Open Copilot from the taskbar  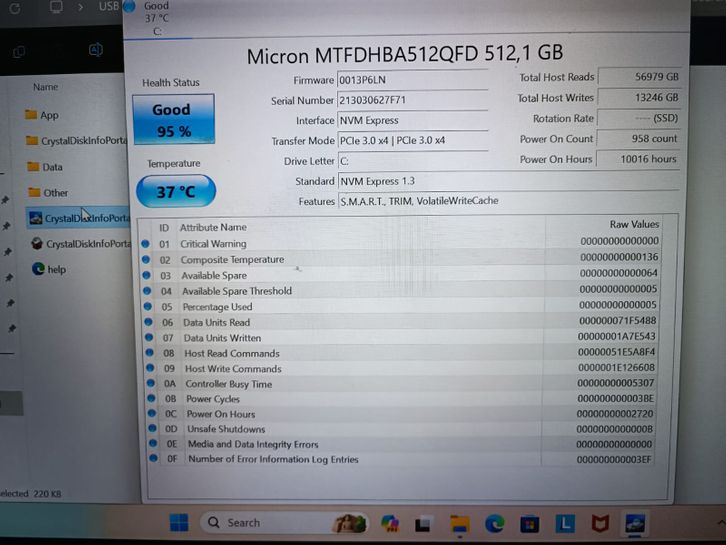point(390,523)
